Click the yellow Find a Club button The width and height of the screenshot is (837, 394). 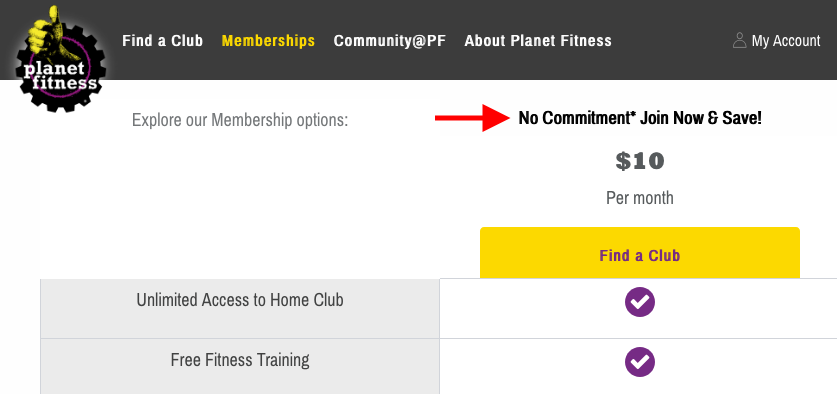(639, 253)
